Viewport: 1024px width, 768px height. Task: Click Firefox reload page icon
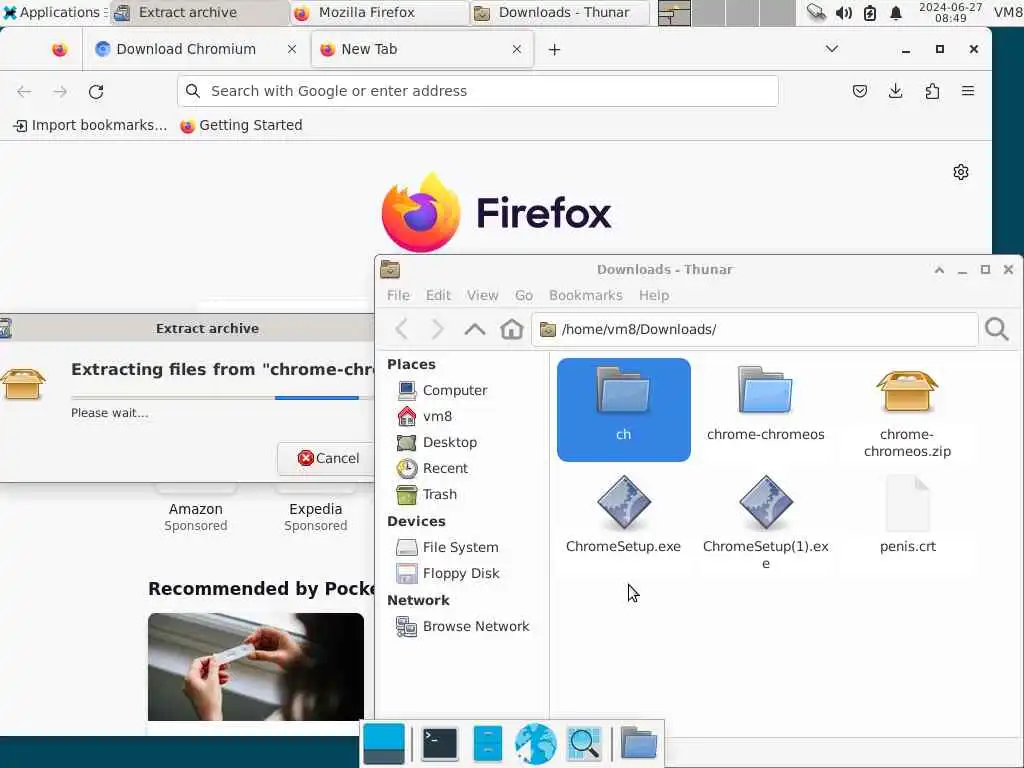pyautogui.click(x=96, y=91)
